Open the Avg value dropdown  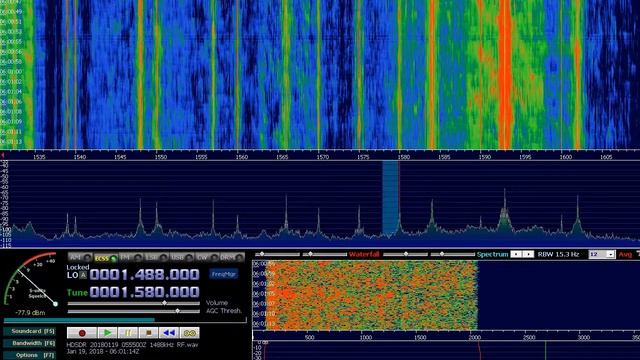tap(602, 254)
